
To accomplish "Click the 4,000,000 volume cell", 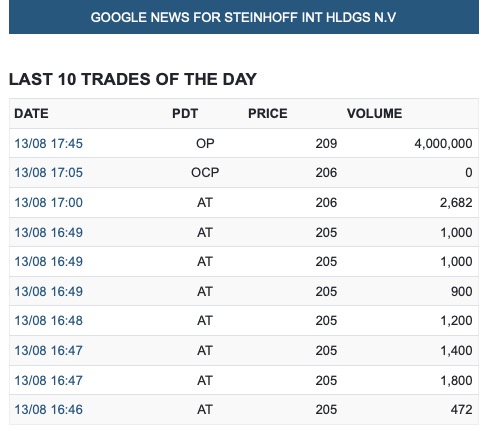I will tap(443, 144).
